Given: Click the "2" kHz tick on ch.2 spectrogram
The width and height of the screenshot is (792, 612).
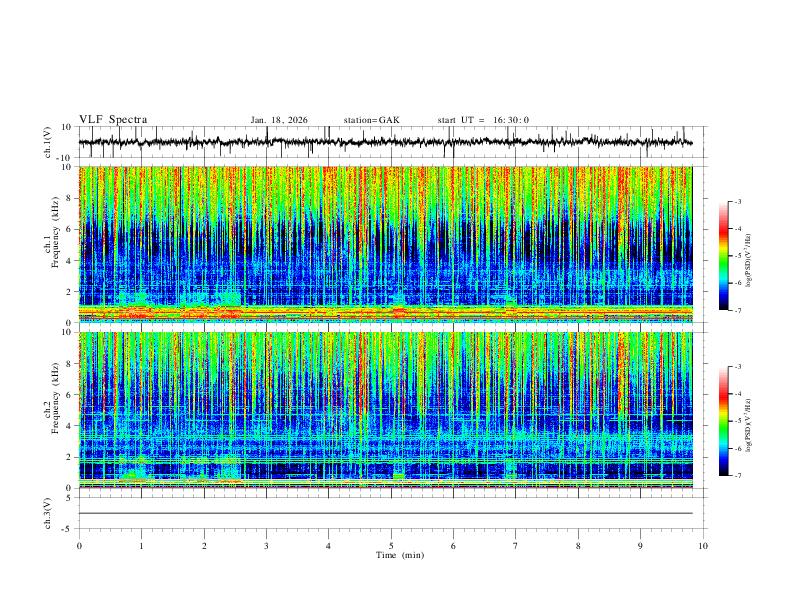Looking at the screenshot, I should tap(69, 457).
